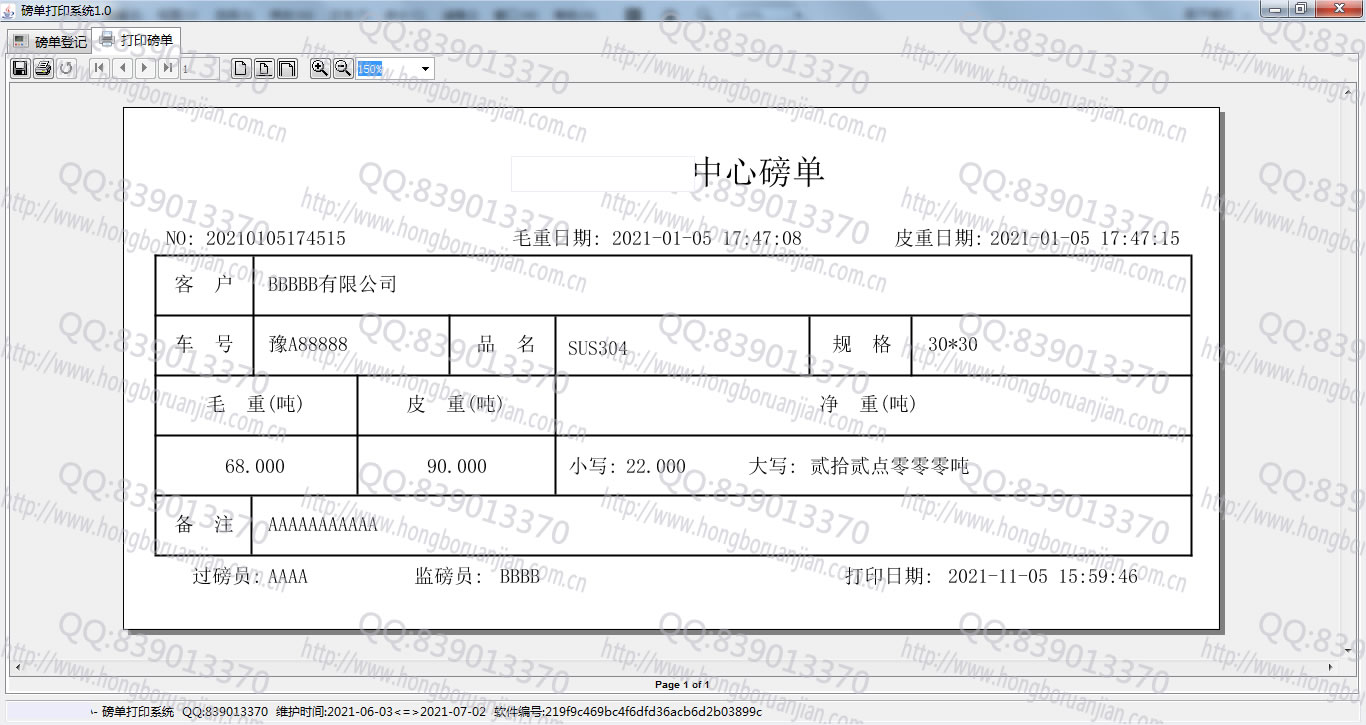
Task: Select the page setup view icon
Action: [265, 69]
